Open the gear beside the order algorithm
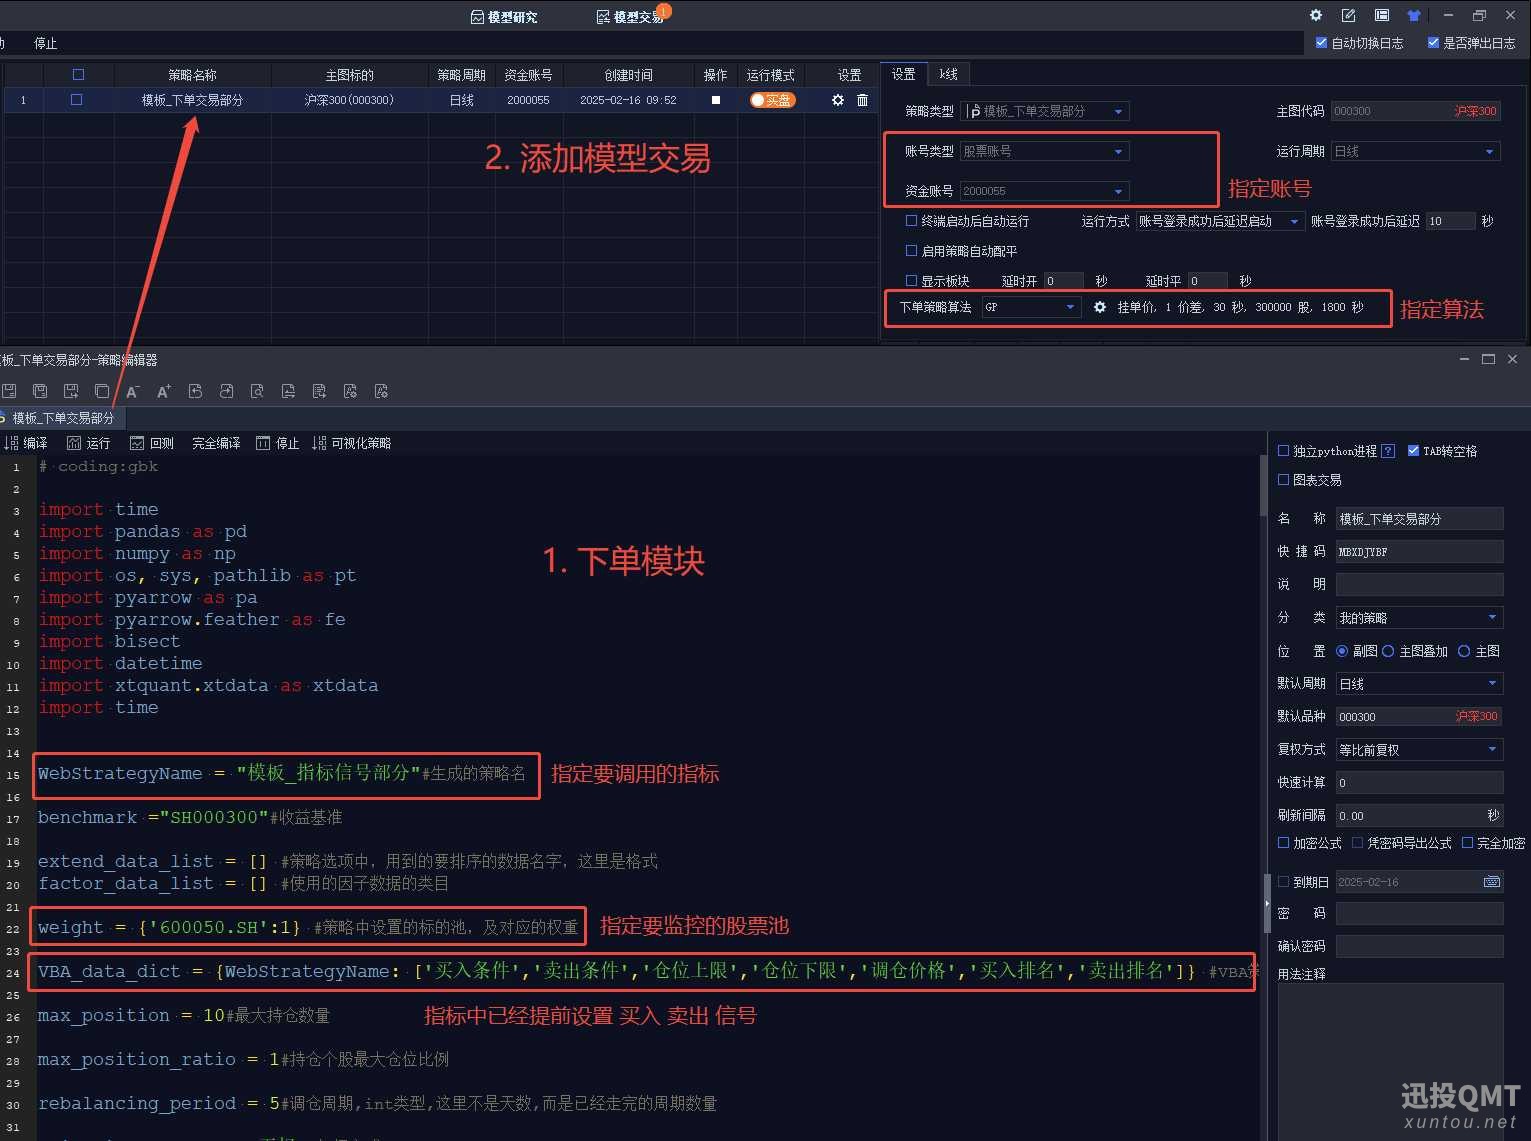This screenshot has width=1531, height=1141. click(1100, 307)
